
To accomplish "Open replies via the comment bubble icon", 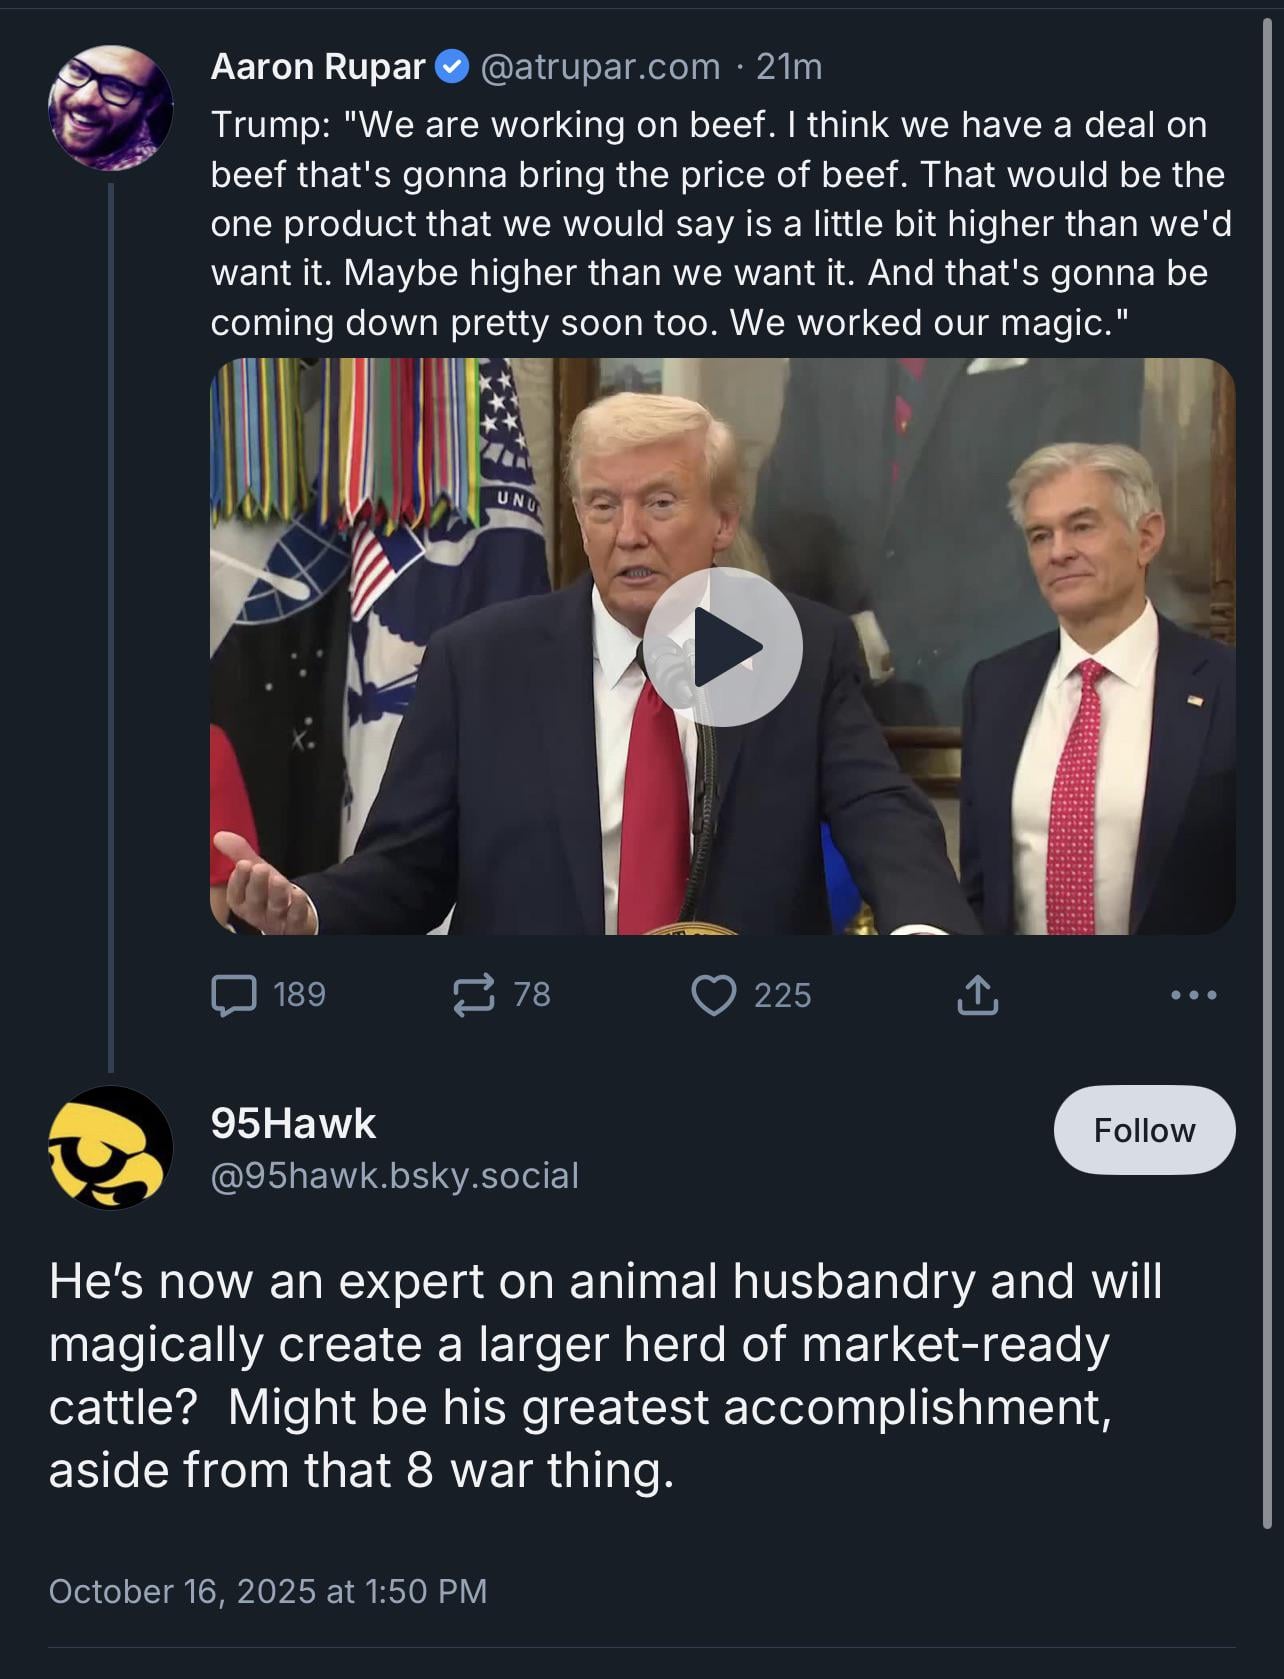I will [x=234, y=995].
